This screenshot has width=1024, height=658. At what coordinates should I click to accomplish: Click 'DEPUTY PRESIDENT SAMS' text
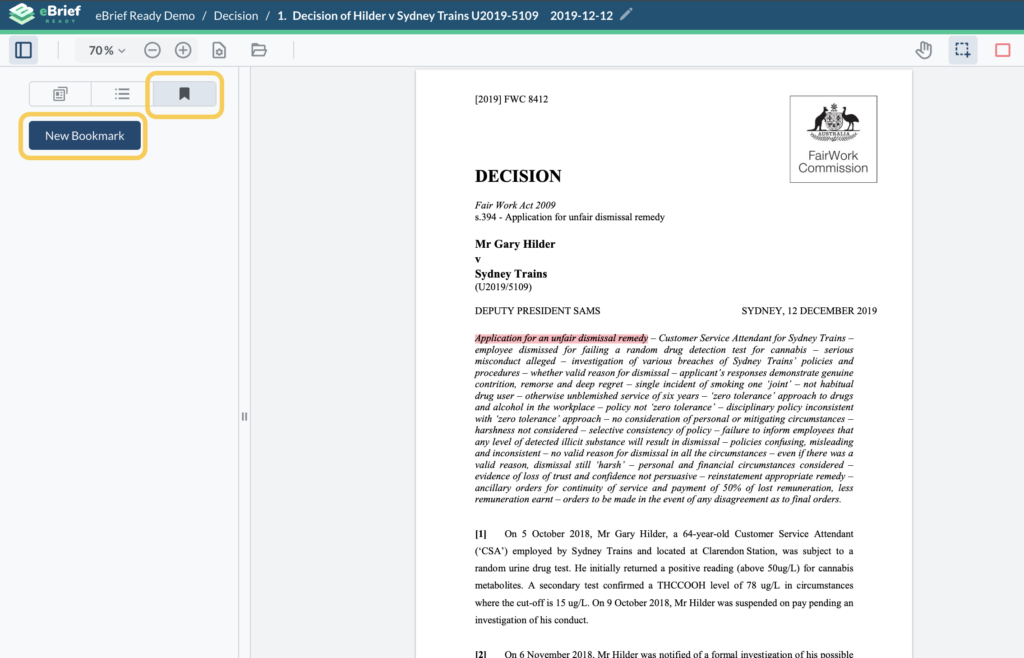tap(537, 311)
